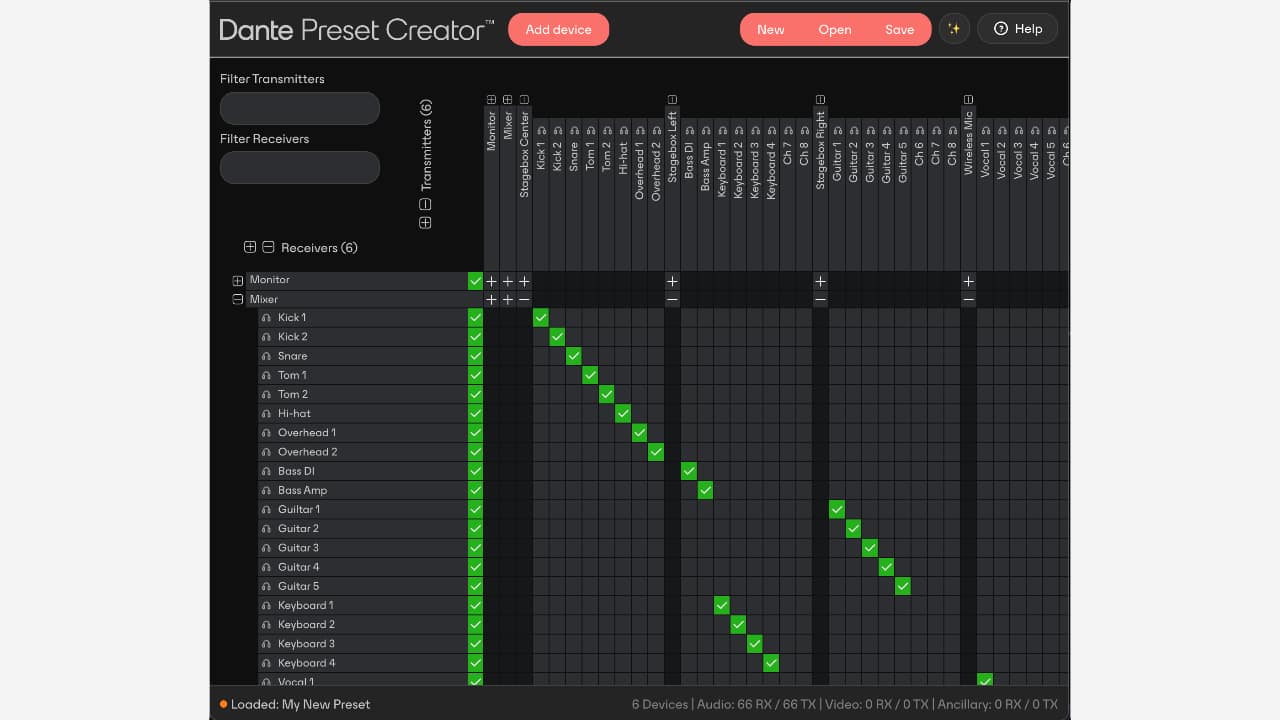This screenshot has height=720, width=1280.
Task: Click headphone icon above Hi-hat transmitter column
Action: pyautogui.click(x=623, y=131)
